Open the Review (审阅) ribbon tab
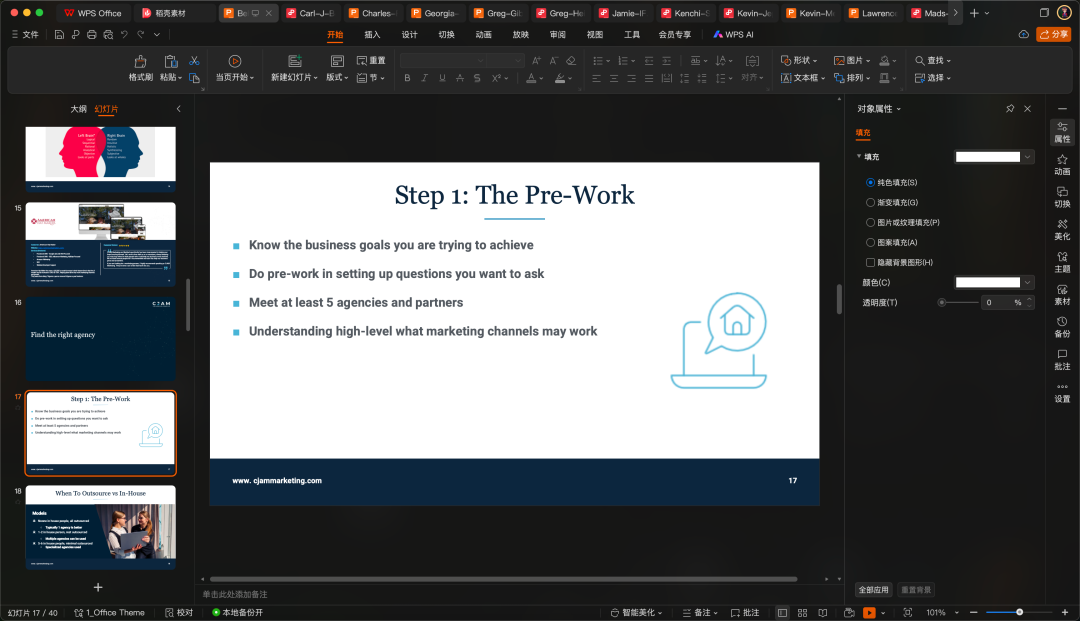Screen dimensions: 1080x621 [558, 34]
